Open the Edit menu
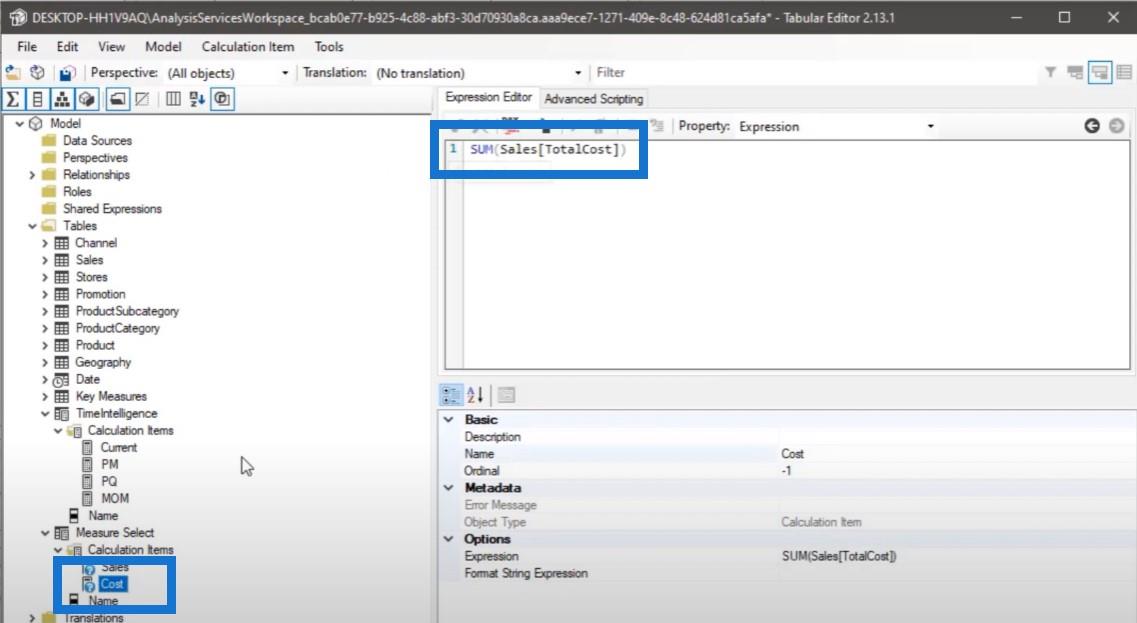The height and width of the screenshot is (623, 1137). [67, 46]
